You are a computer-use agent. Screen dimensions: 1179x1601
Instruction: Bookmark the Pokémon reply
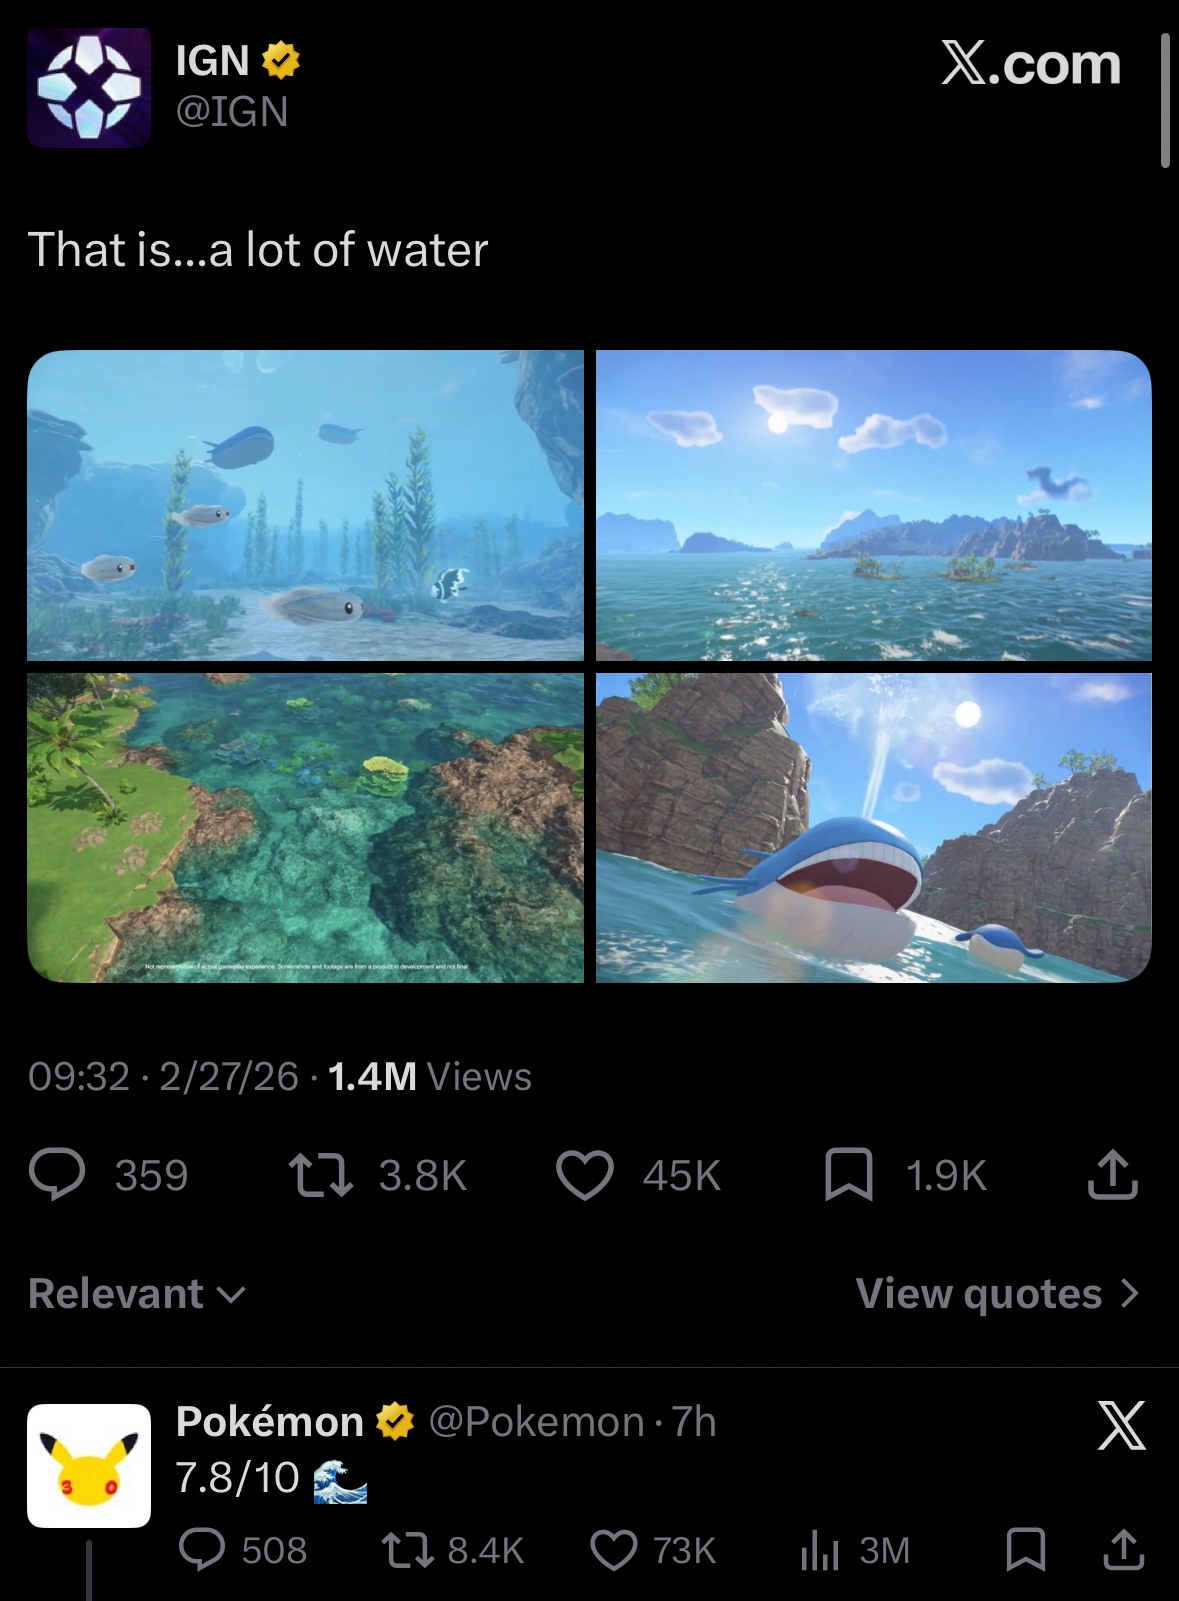(1025, 1550)
